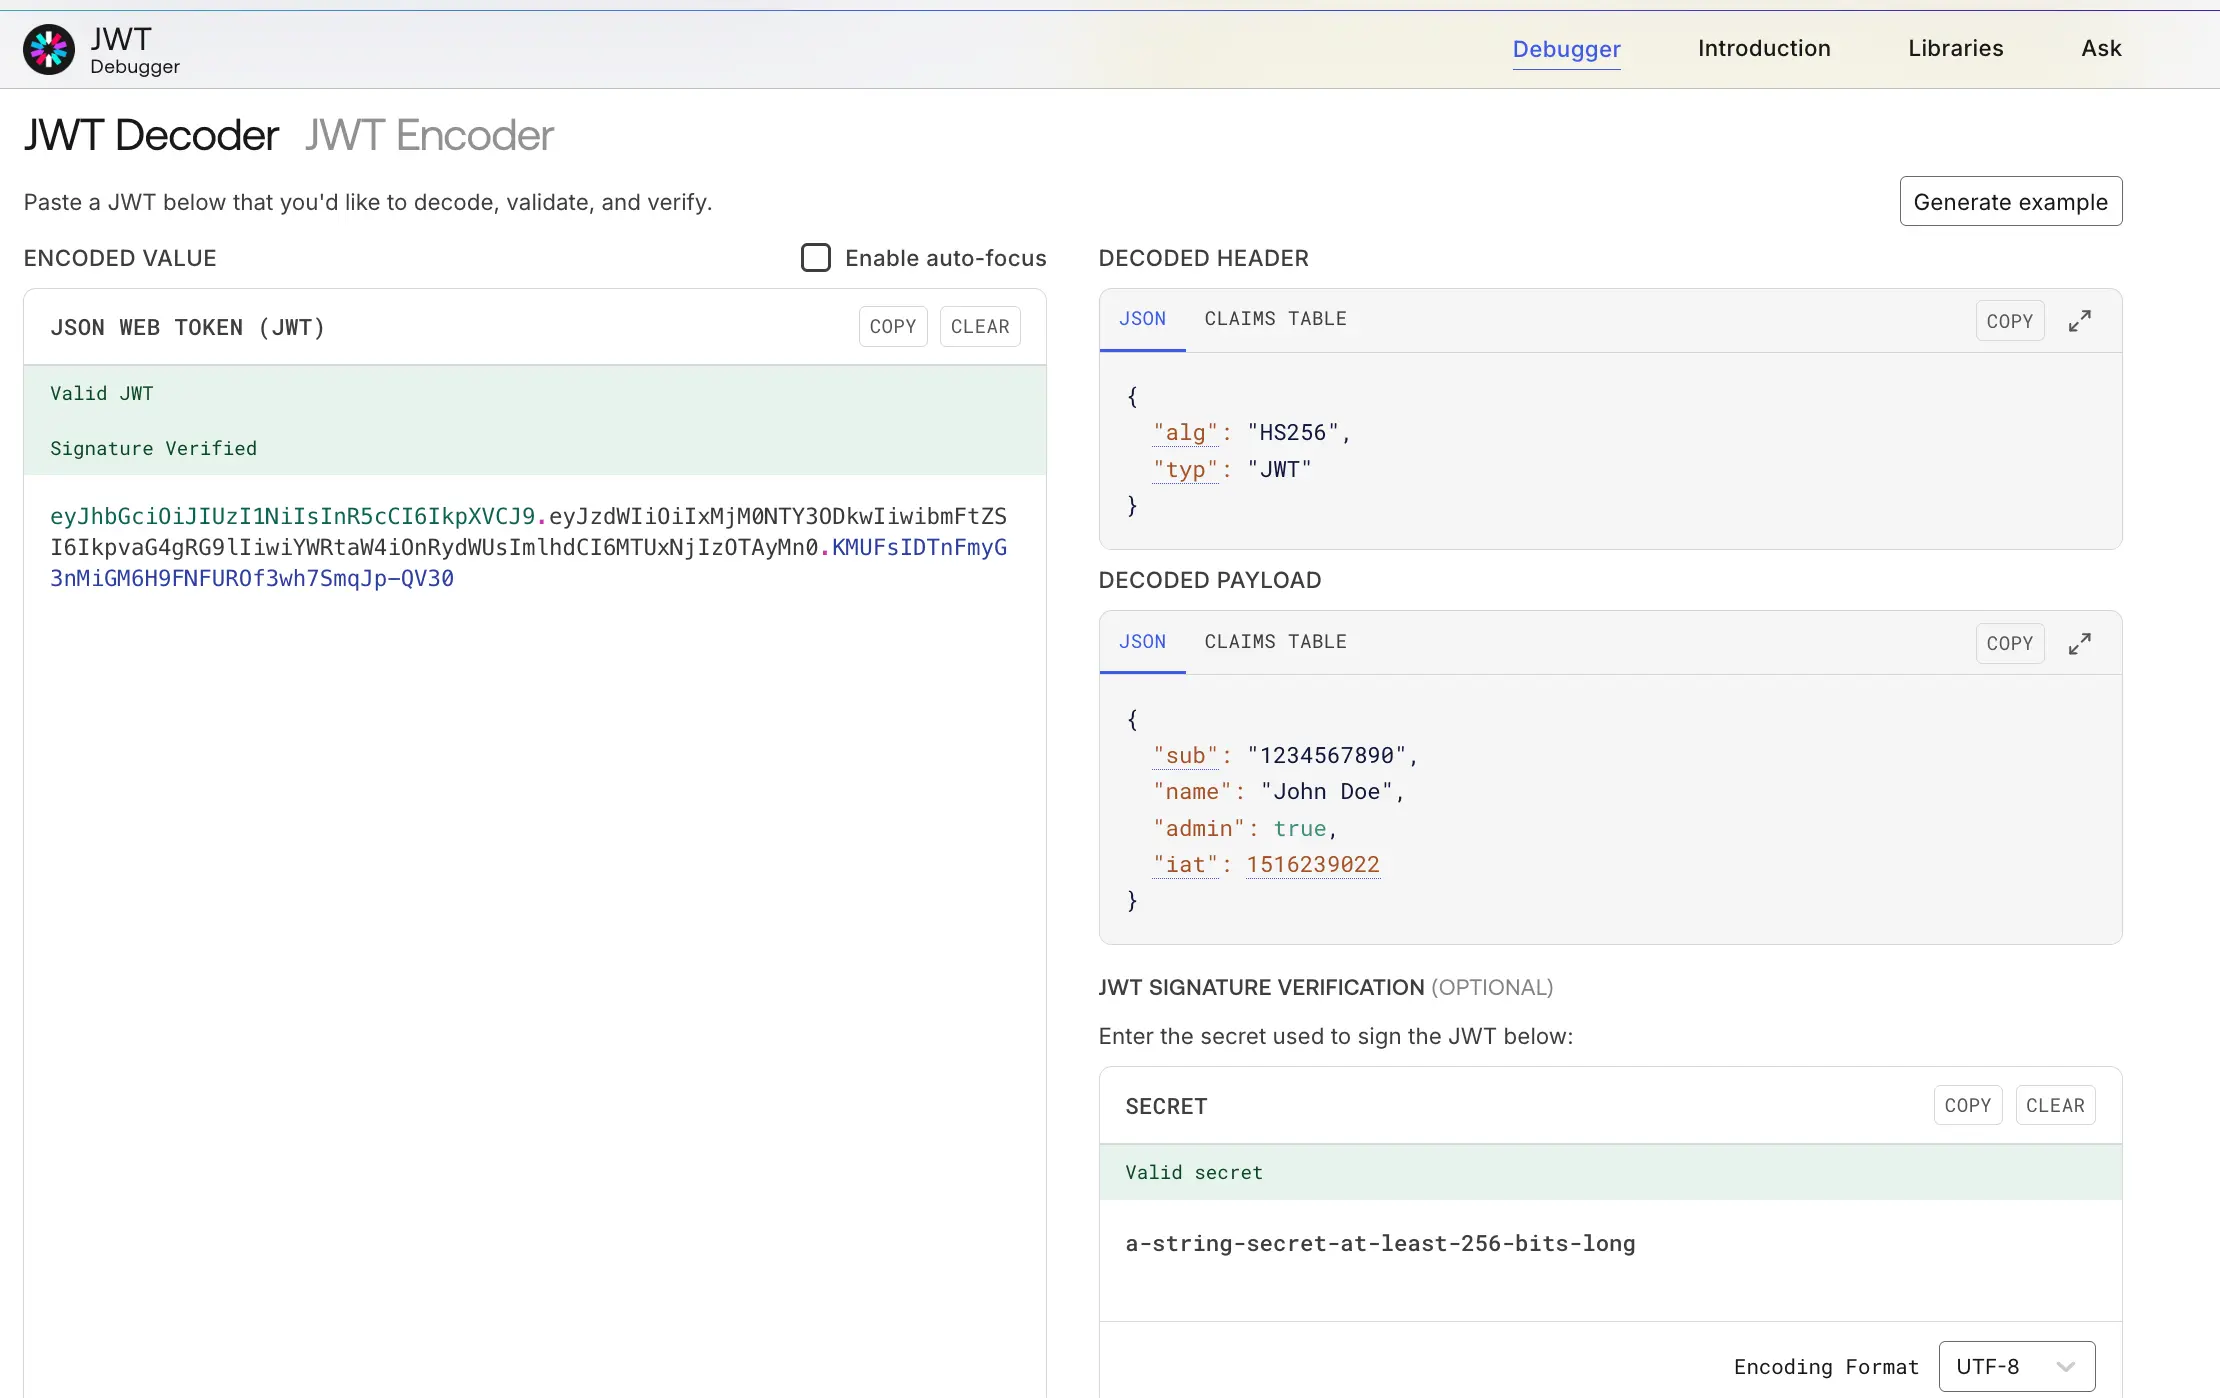Image resolution: width=2220 pixels, height=1398 pixels.
Task: Navigate to the Libraries section
Action: [x=1955, y=48]
